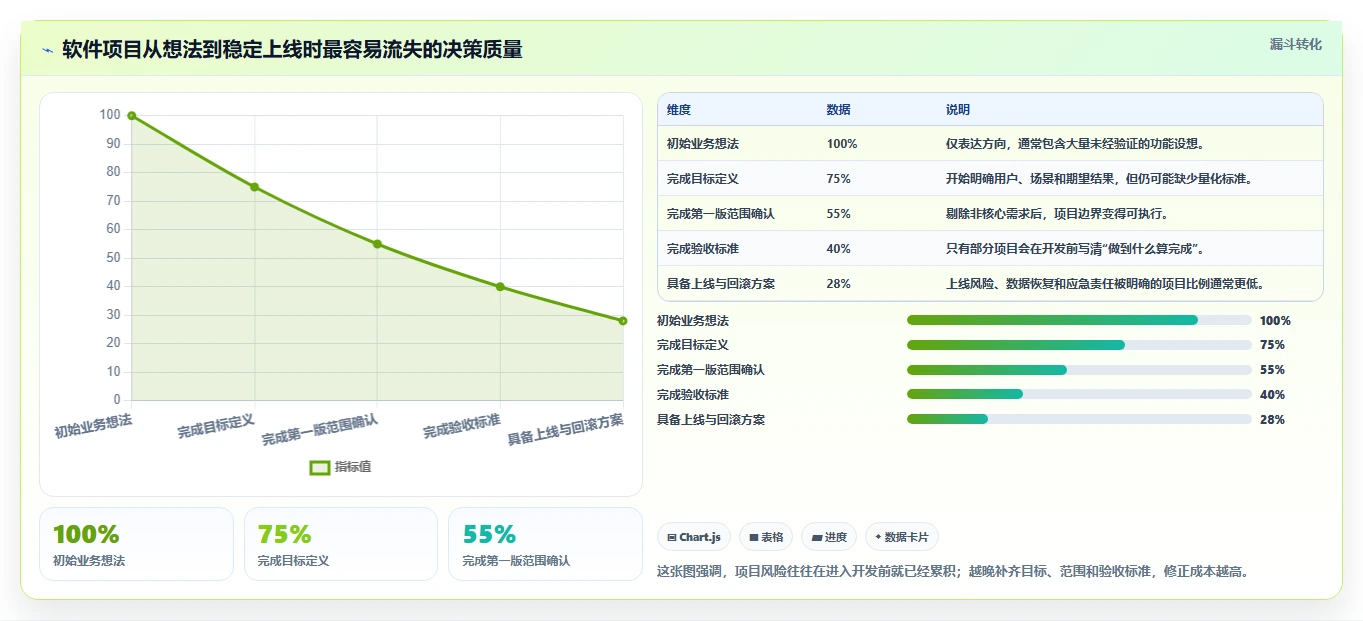Click the x-axis label 完成目标定义
1363x621 pixels.
click(x=216, y=427)
